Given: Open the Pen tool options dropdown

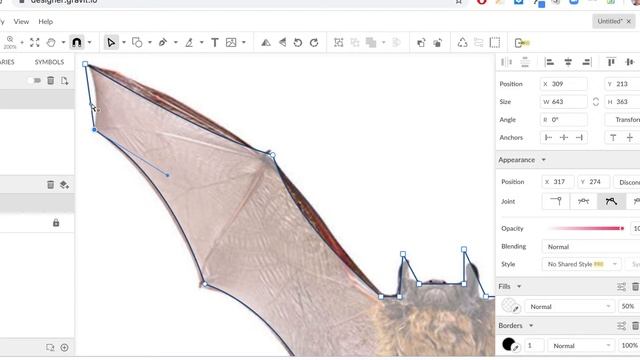Looking at the screenshot, I should pos(176,42).
